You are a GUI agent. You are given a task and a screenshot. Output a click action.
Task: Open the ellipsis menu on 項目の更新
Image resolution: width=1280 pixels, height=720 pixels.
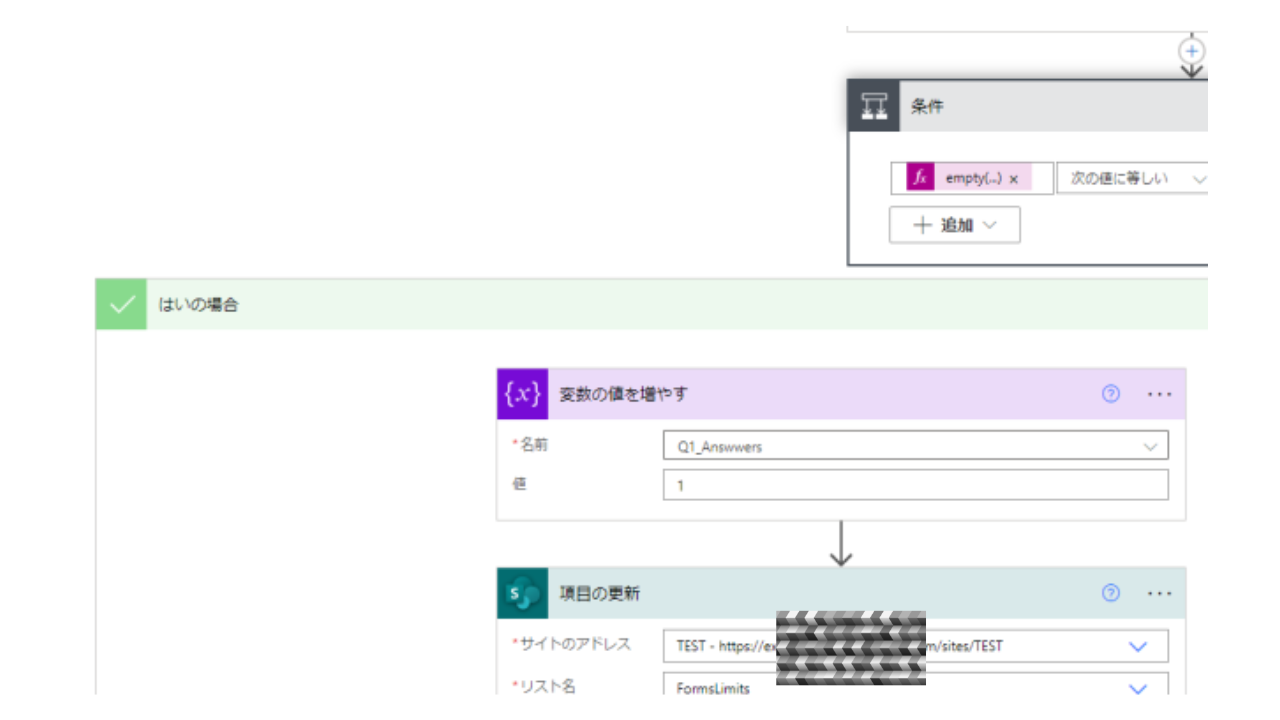point(1159,593)
